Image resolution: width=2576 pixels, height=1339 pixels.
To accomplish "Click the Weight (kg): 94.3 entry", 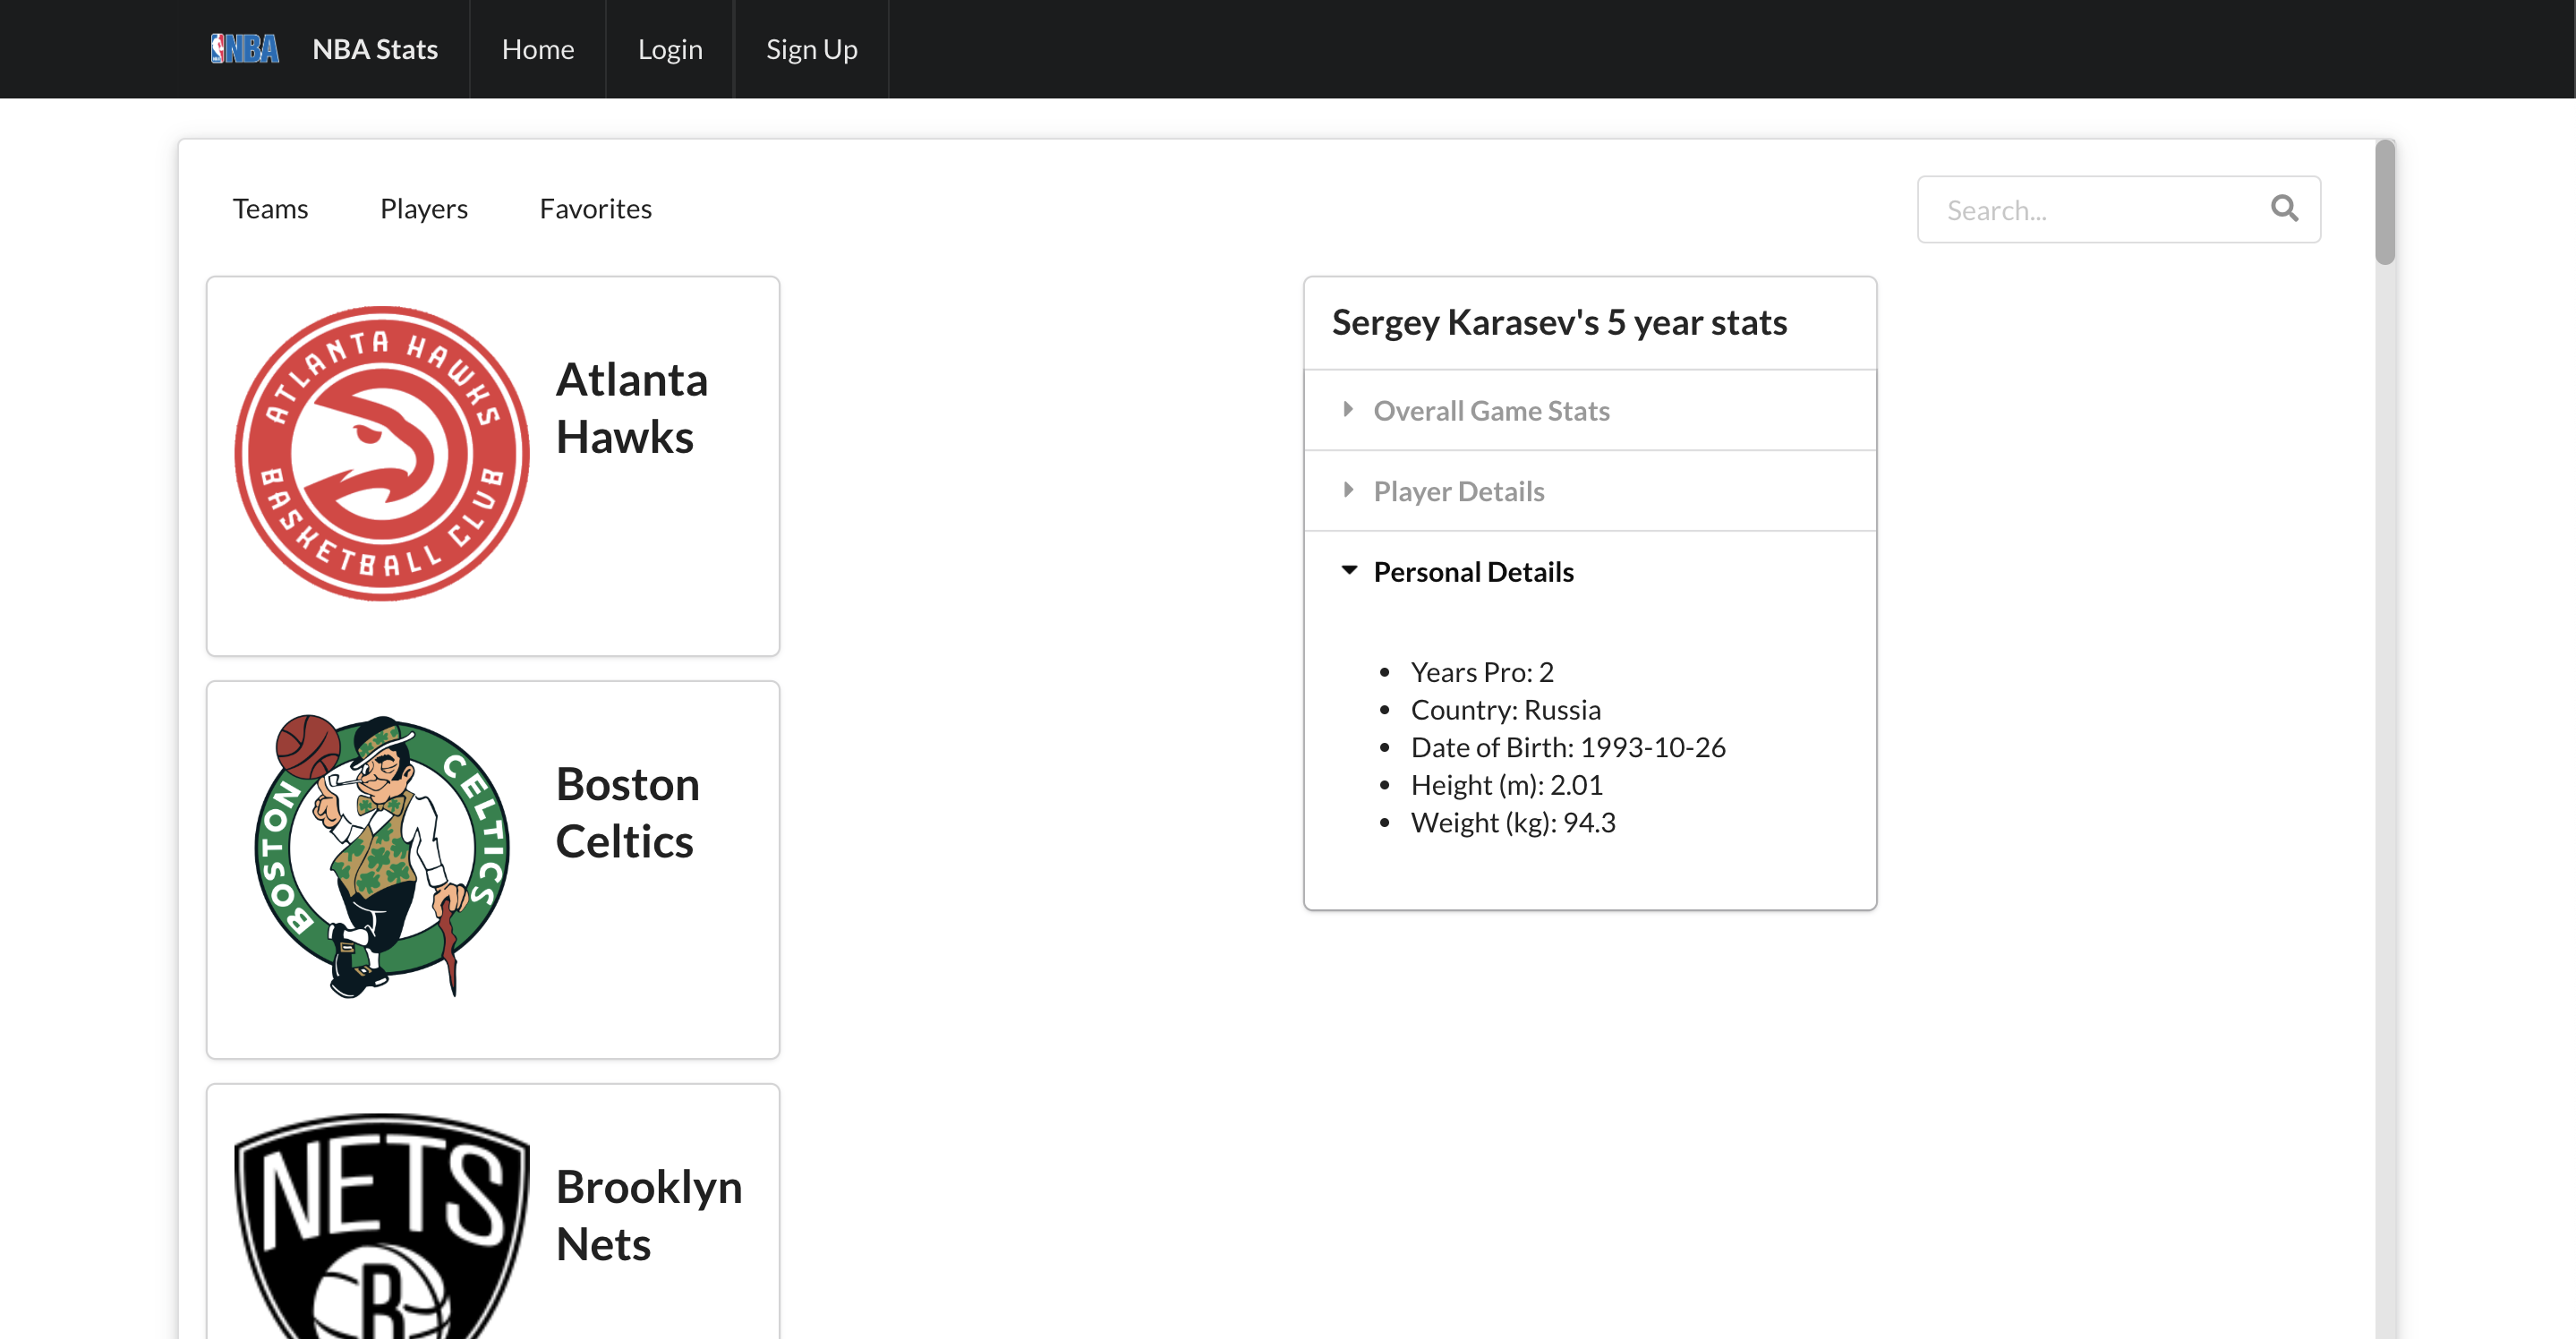I will pos(1512,822).
